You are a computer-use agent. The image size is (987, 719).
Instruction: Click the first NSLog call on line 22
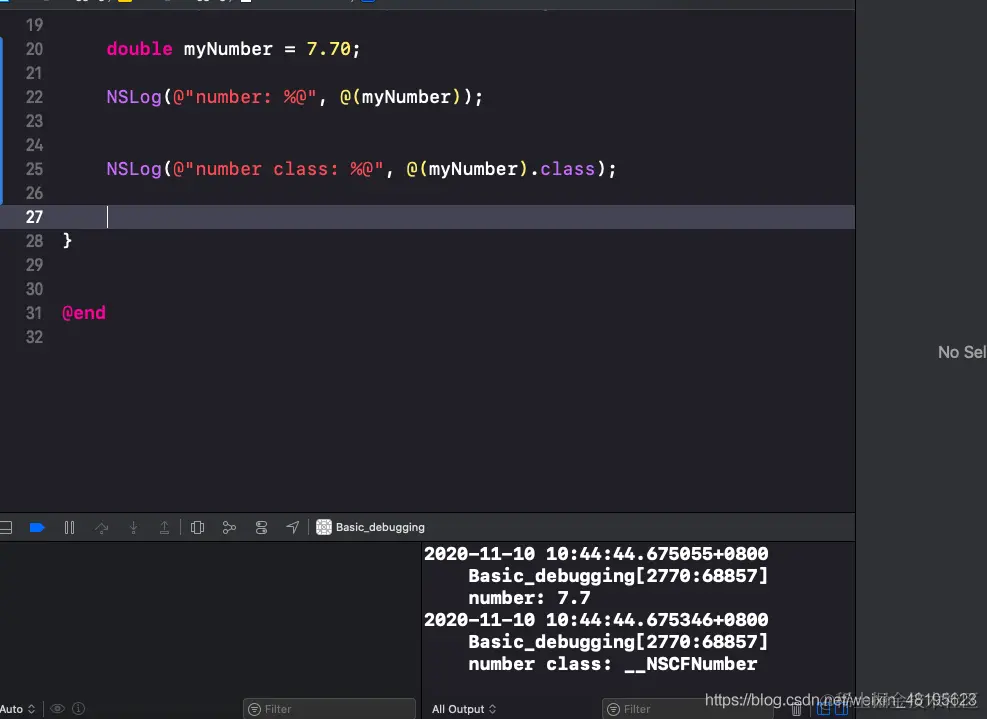(x=134, y=97)
